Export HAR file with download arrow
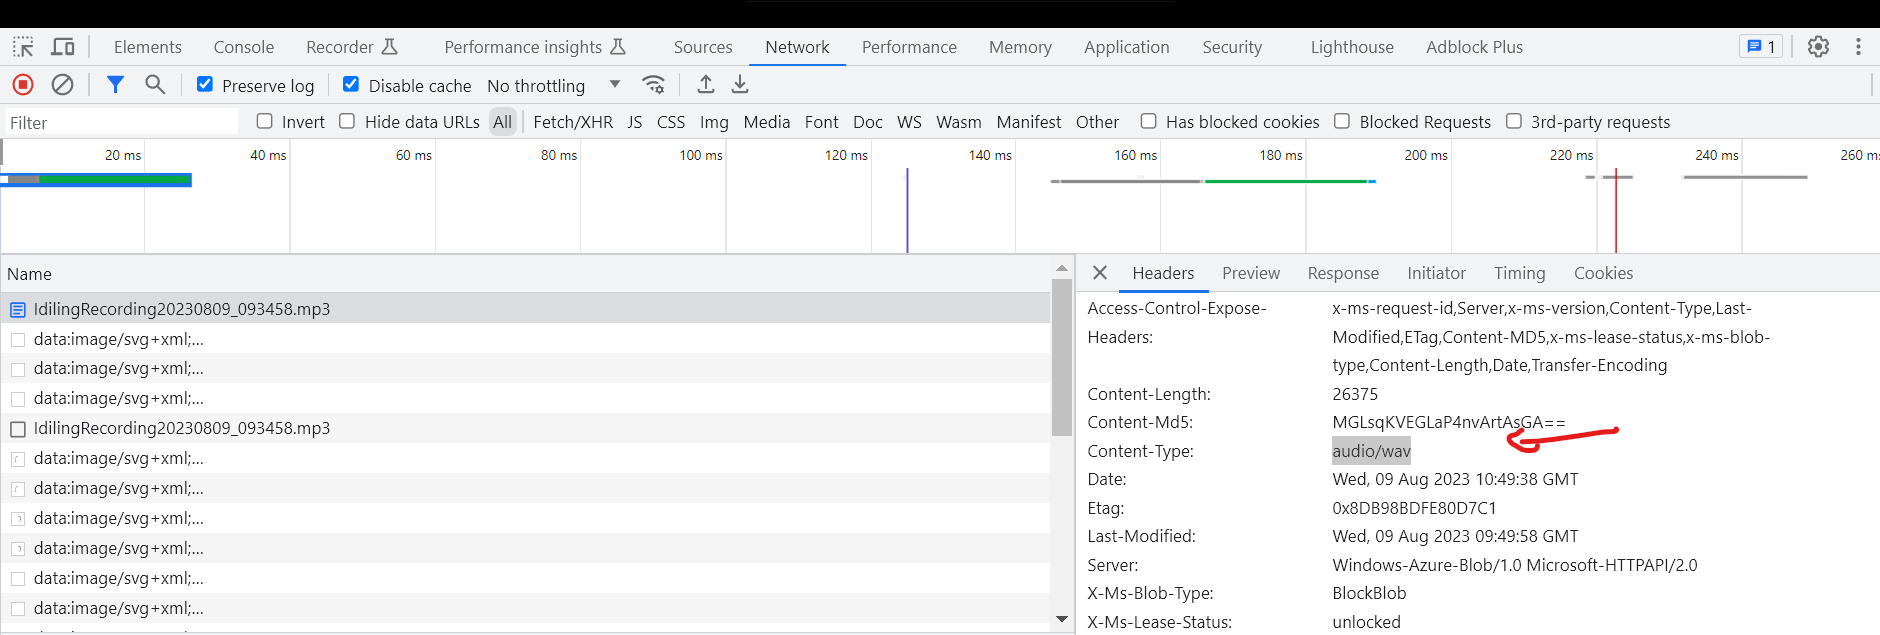The image size is (1880, 635). click(x=740, y=85)
